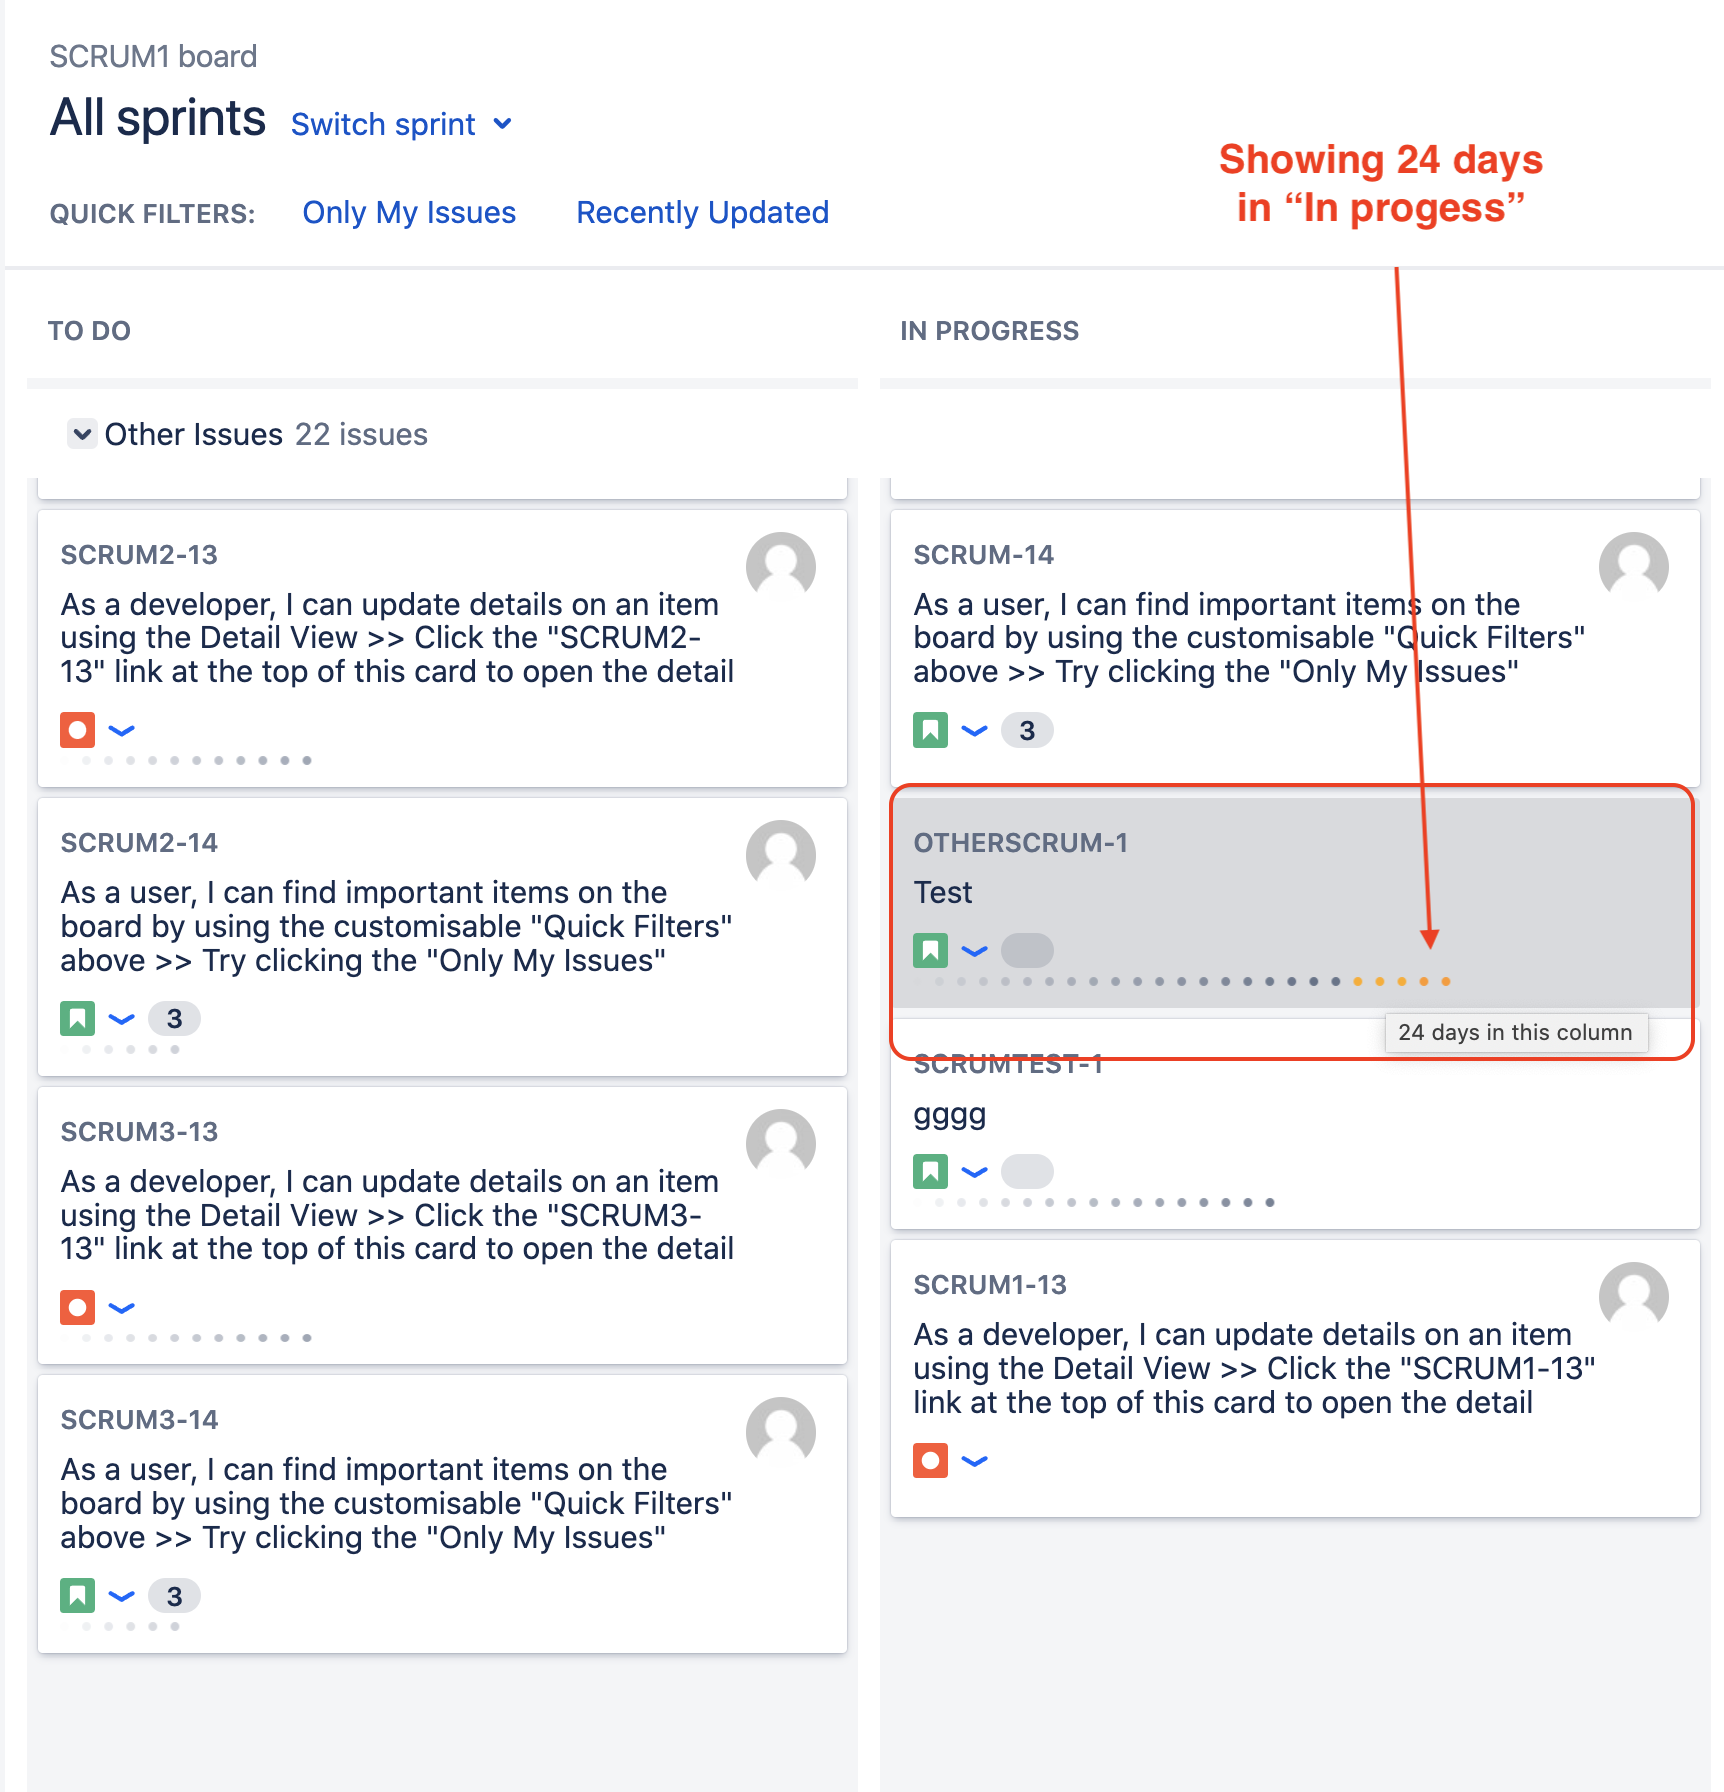Image resolution: width=1724 pixels, height=1792 pixels.
Task: Open the SCRUM-14 issue key link
Action: pos(984,555)
